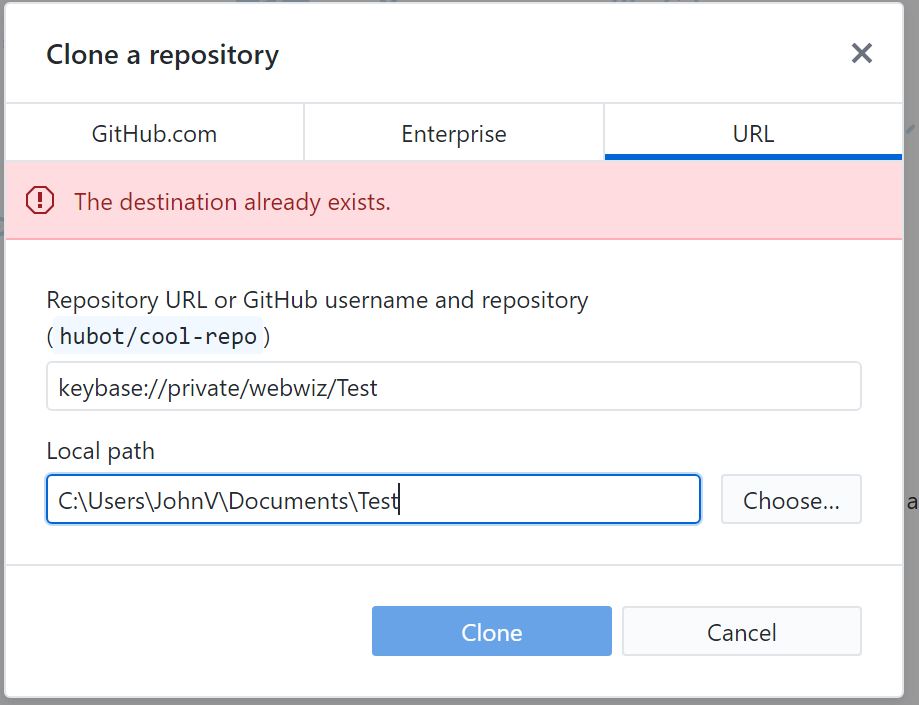Viewport: 919px width, 705px height.
Task: Click the Local path input field
Action: coord(373,499)
